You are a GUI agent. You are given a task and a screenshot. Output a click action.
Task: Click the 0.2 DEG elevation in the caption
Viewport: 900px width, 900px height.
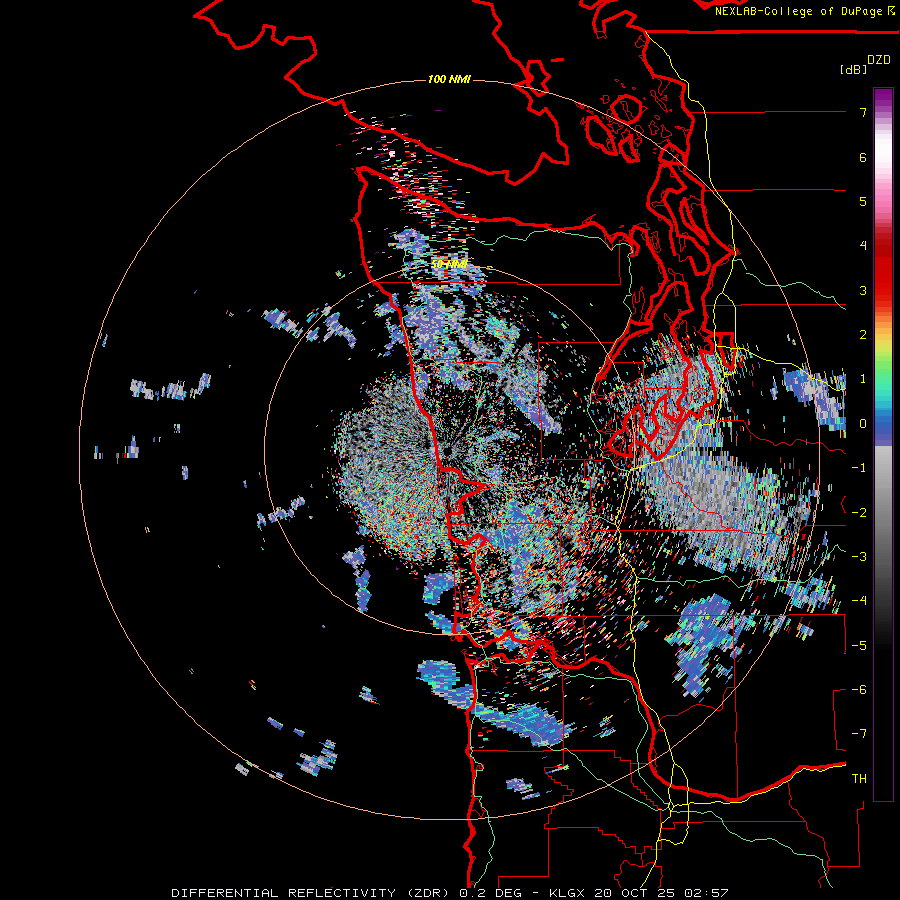pyautogui.click(x=490, y=893)
